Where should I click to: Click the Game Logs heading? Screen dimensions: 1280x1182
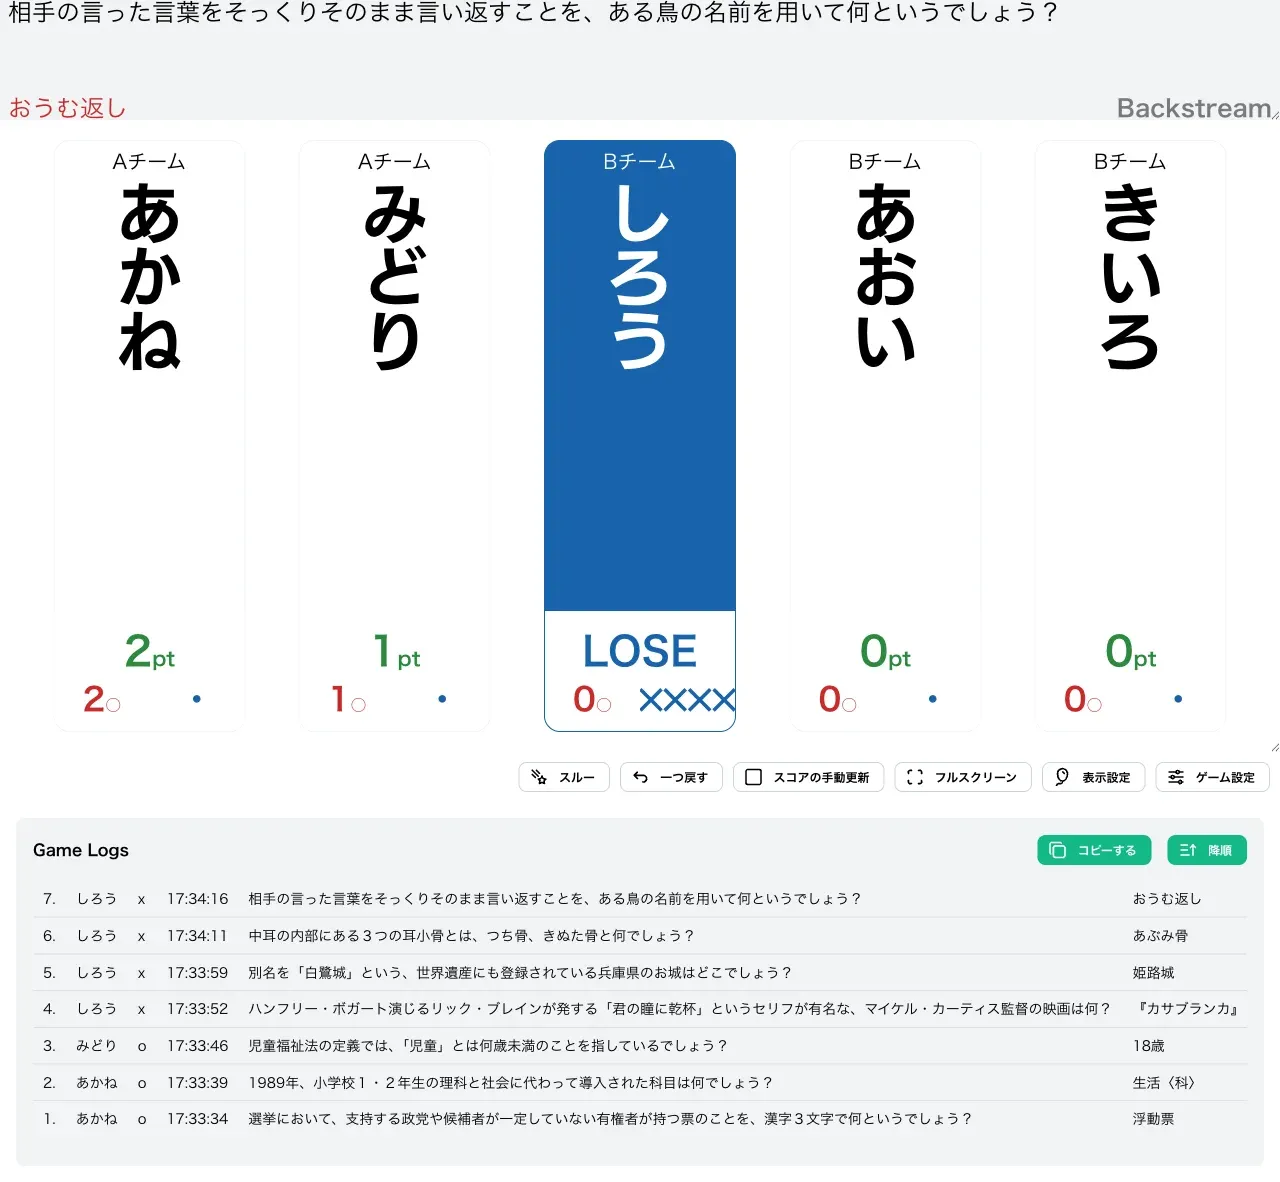click(81, 850)
